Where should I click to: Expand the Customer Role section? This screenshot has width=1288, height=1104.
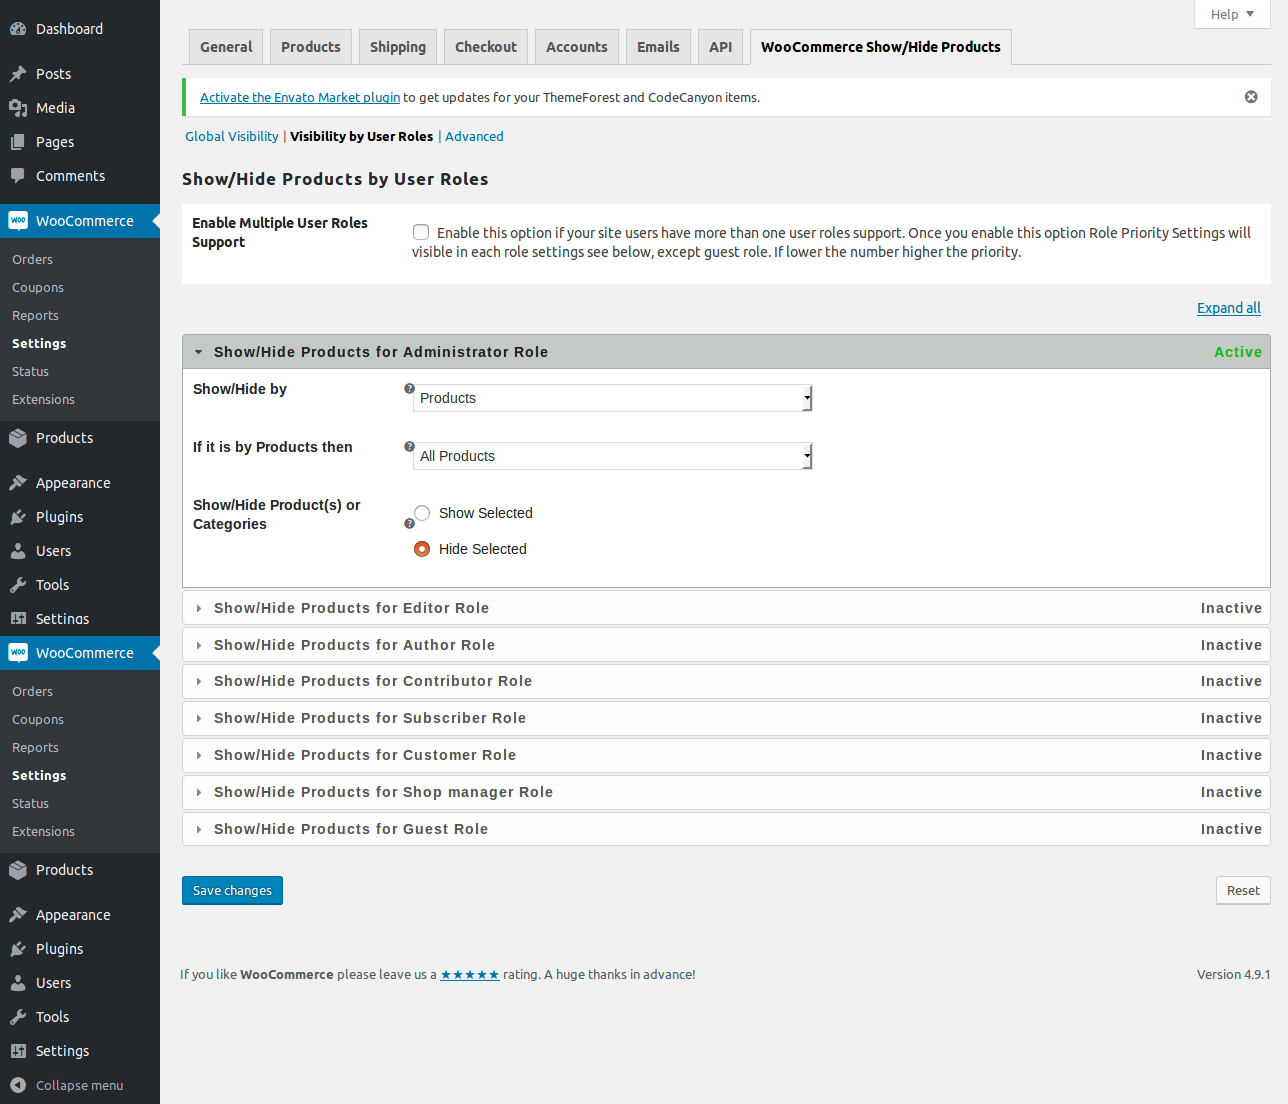click(x=726, y=755)
